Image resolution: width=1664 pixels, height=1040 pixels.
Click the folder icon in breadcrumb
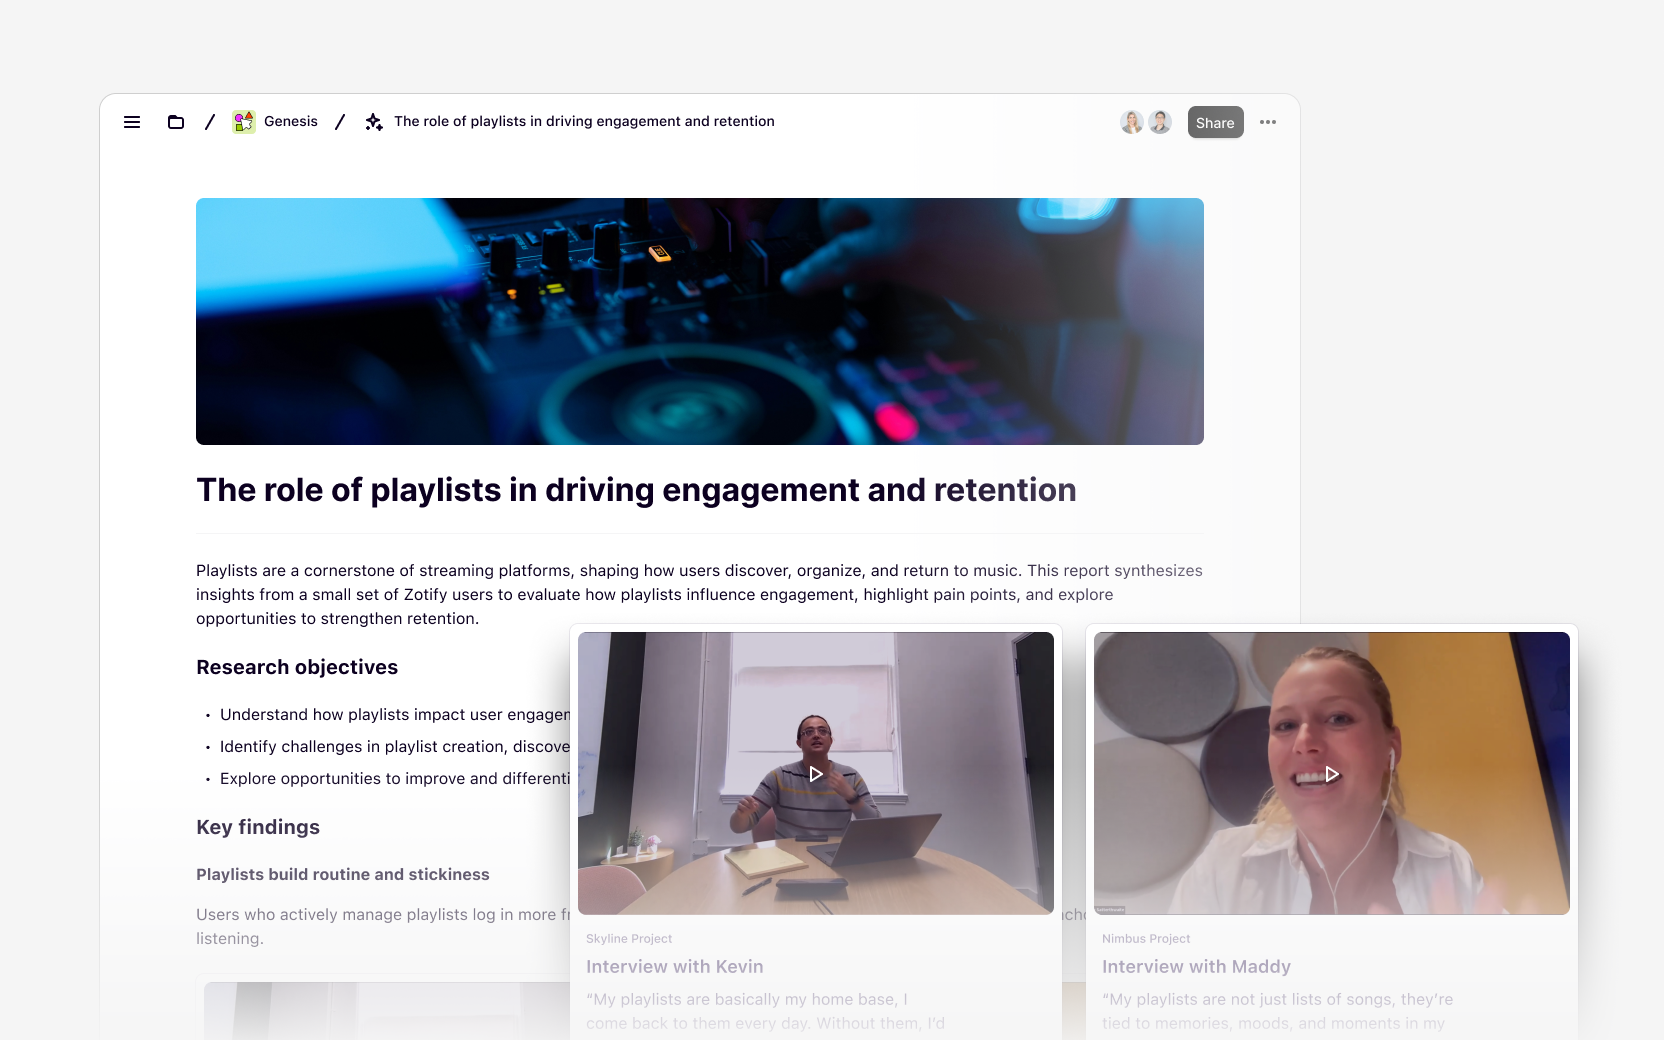[176, 122]
